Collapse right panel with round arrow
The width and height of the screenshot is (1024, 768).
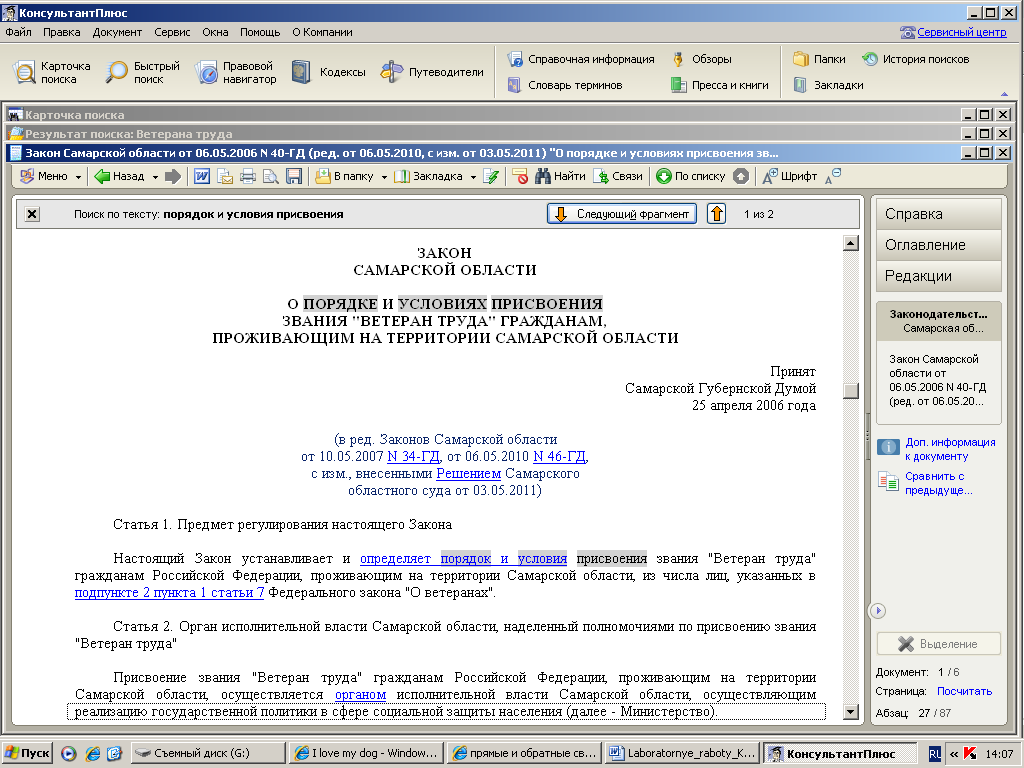878,611
